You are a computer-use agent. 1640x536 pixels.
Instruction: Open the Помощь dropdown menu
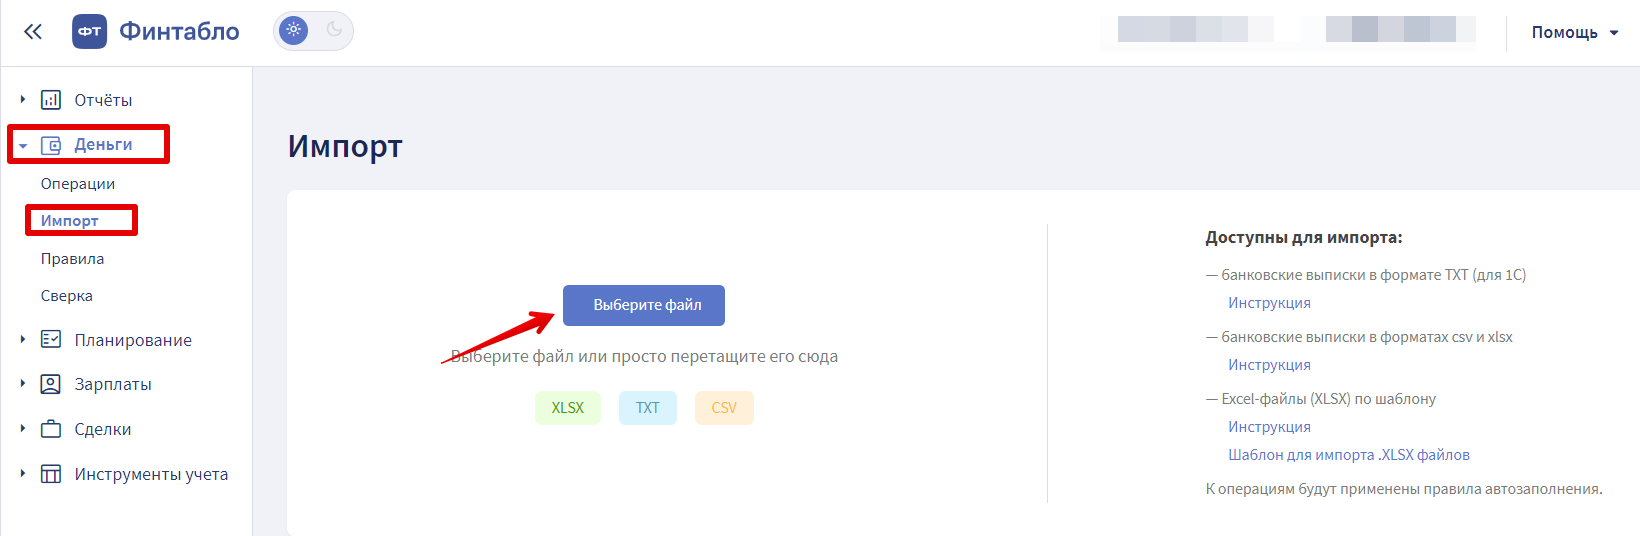(x=1574, y=33)
